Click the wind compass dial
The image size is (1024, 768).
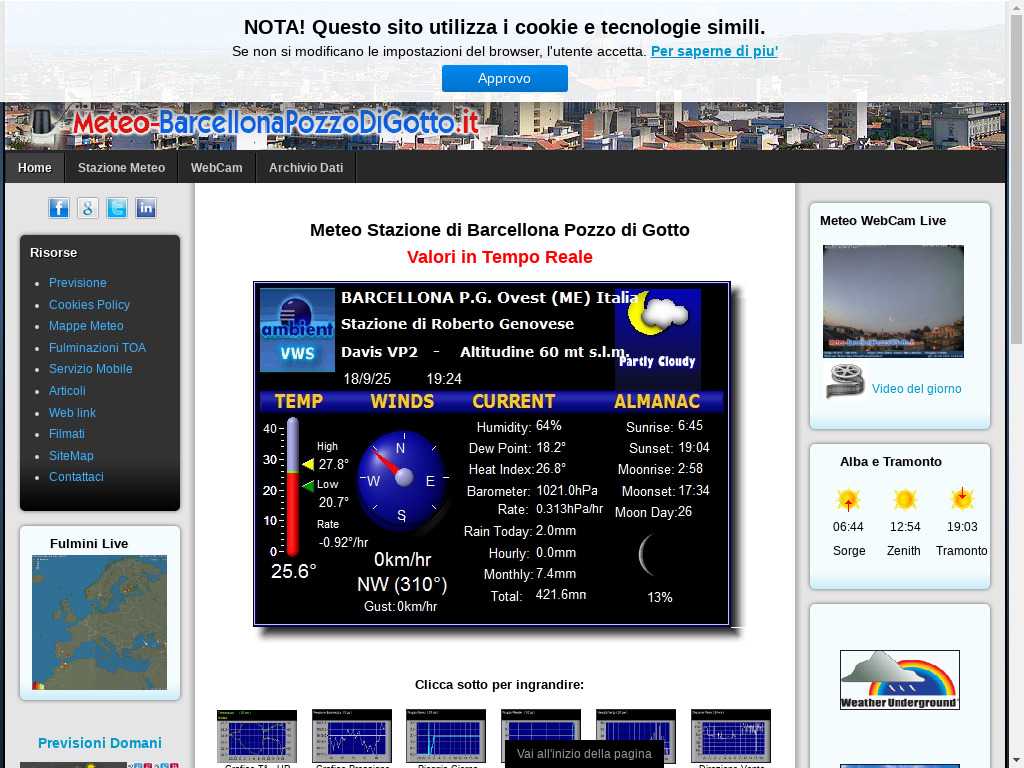coord(402,480)
